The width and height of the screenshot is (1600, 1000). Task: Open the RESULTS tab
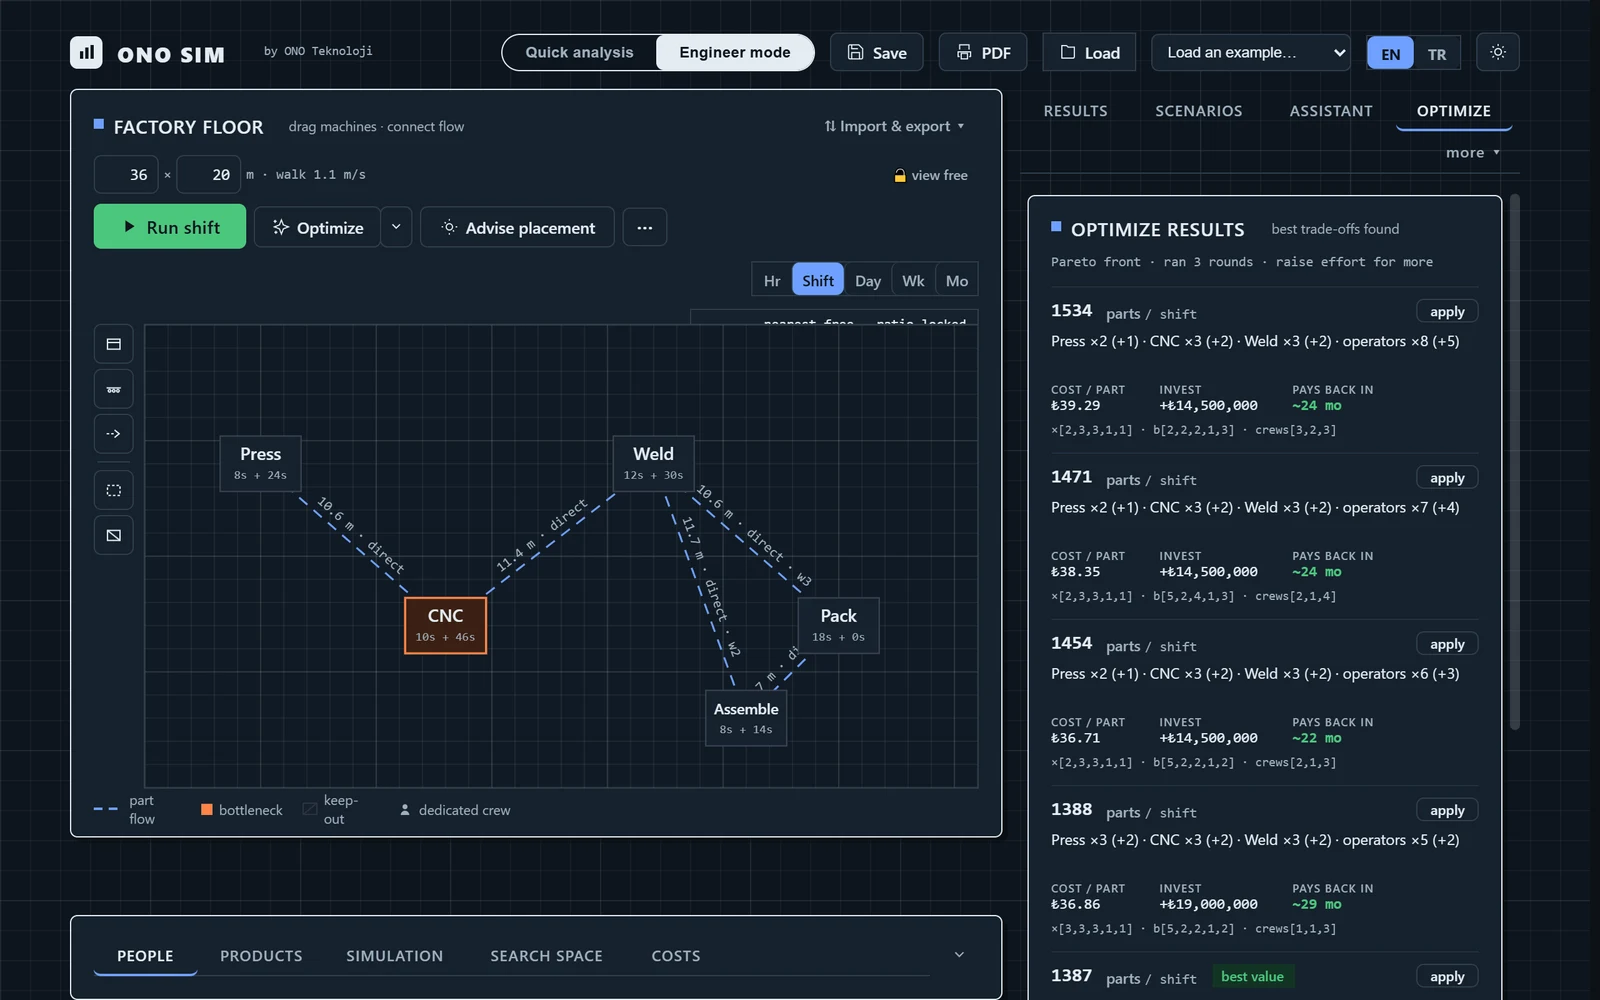click(1075, 111)
